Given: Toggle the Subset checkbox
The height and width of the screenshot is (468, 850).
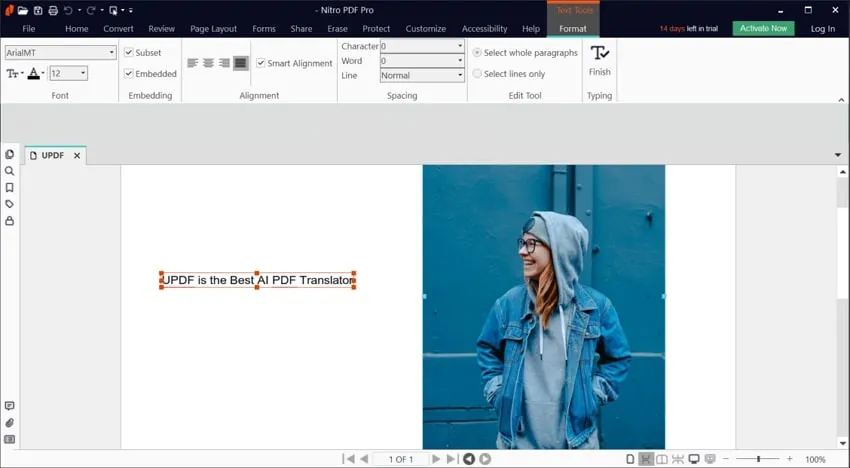Looking at the screenshot, I should [x=128, y=53].
